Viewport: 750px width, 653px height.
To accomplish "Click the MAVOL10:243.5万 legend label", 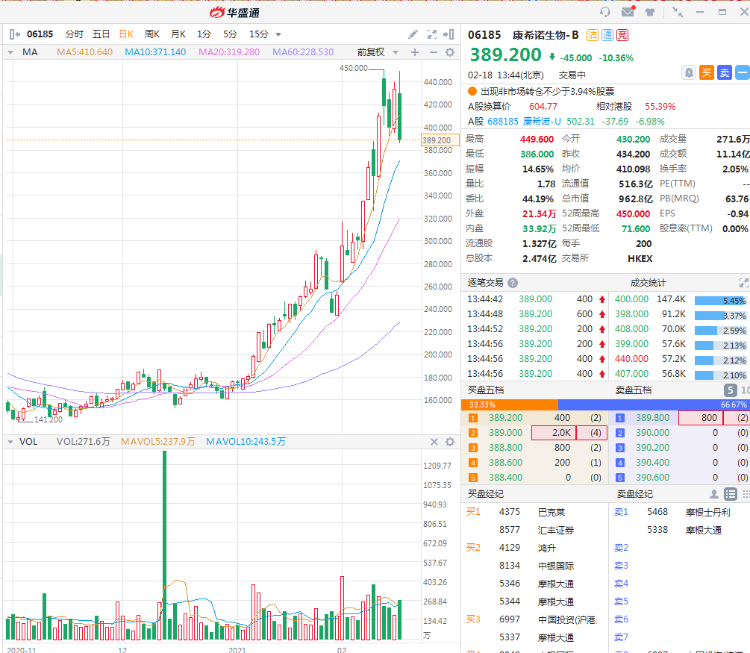I will point(246,442).
